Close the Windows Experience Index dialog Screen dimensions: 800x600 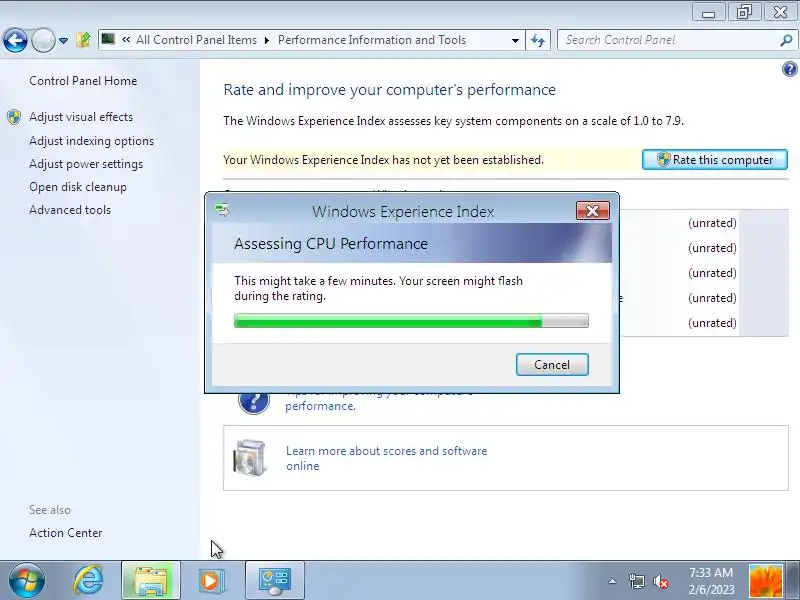[x=592, y=211]
